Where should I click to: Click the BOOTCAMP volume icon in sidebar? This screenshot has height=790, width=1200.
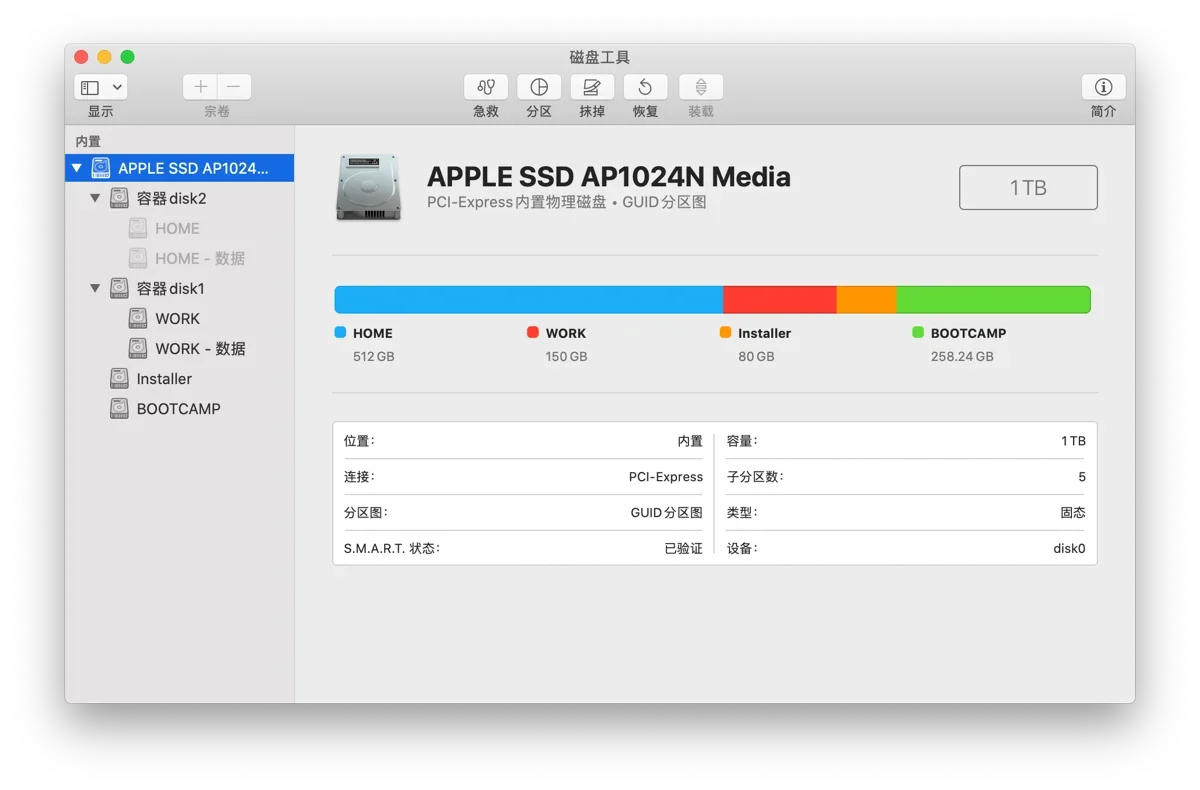point(119,408)
